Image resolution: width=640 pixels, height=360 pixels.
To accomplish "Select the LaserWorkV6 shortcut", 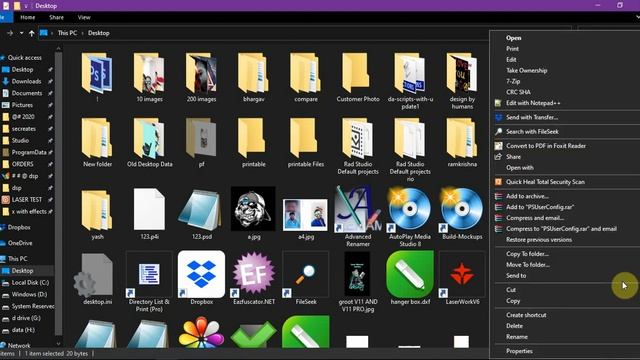I will (462, 278).
